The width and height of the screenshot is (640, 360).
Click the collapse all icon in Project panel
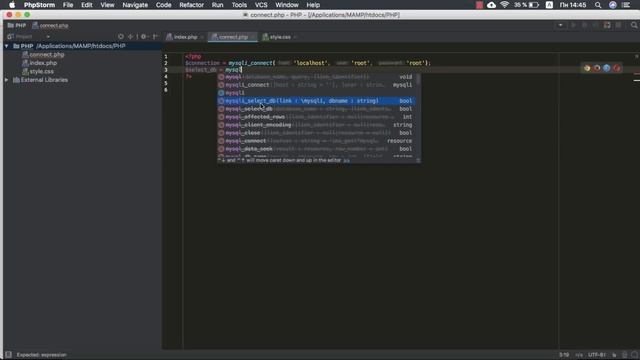[131, 37]
